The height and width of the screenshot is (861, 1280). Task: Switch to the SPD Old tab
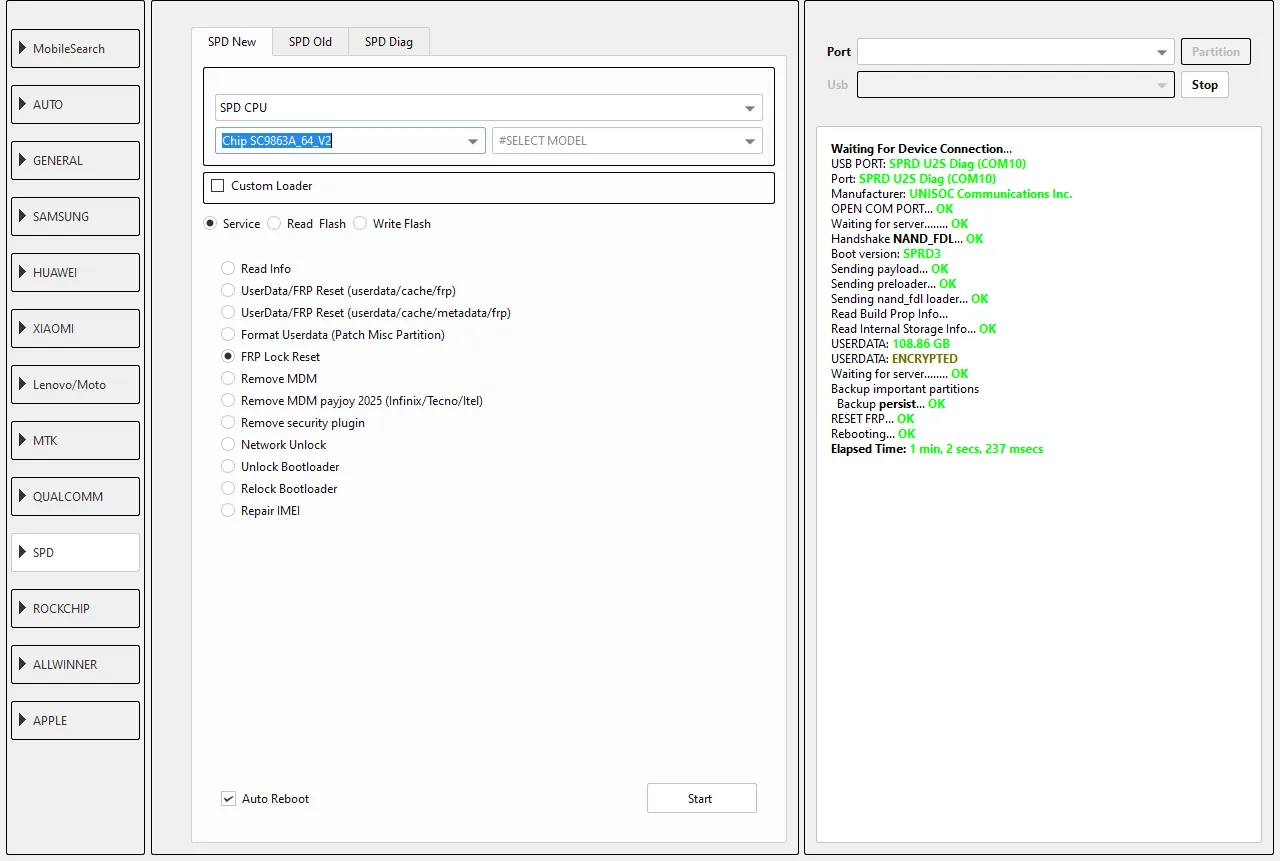pos(310,42)
